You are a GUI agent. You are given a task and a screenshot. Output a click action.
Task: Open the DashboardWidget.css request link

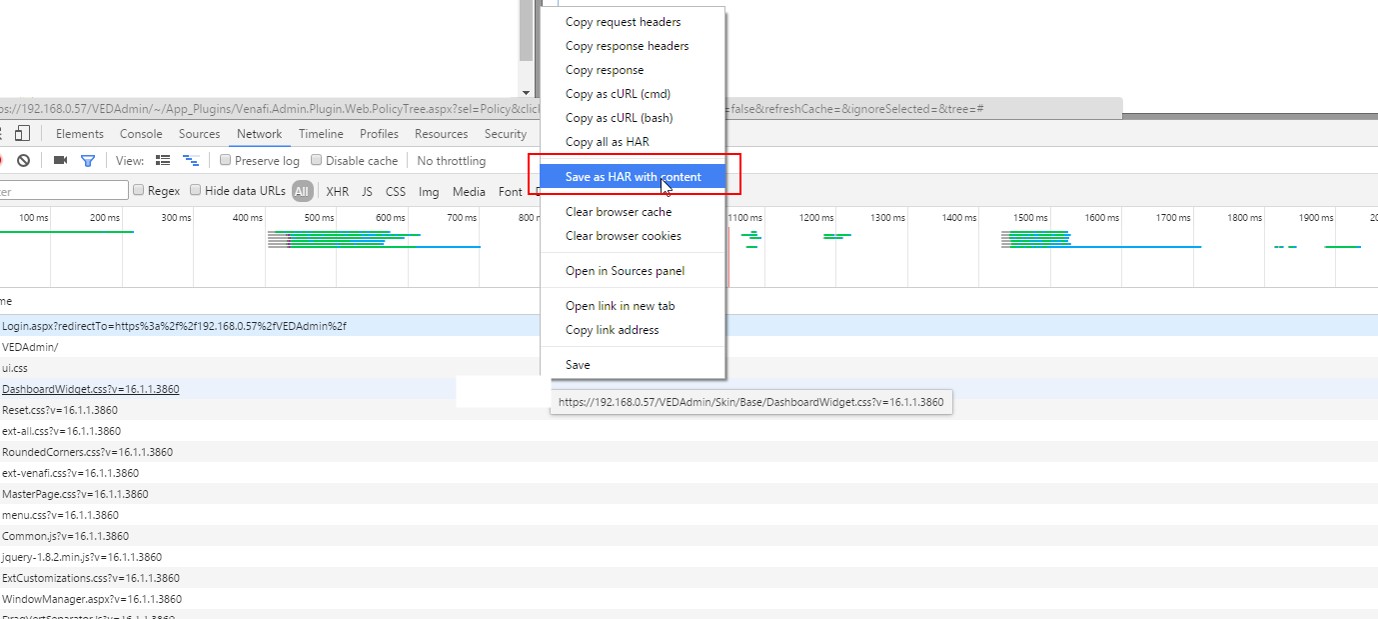pos(91,389)
